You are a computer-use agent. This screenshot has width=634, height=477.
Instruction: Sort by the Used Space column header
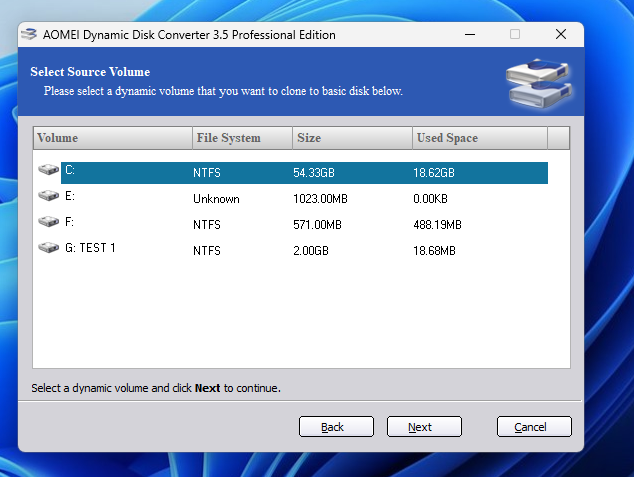(x=480, y=138)
